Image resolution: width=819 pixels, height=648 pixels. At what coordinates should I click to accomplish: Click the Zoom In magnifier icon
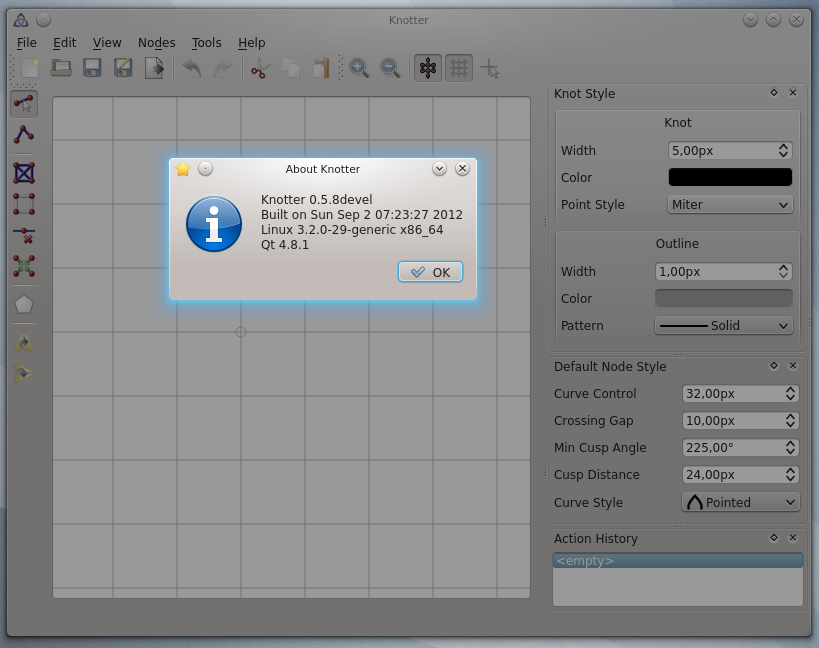[359, 68]
